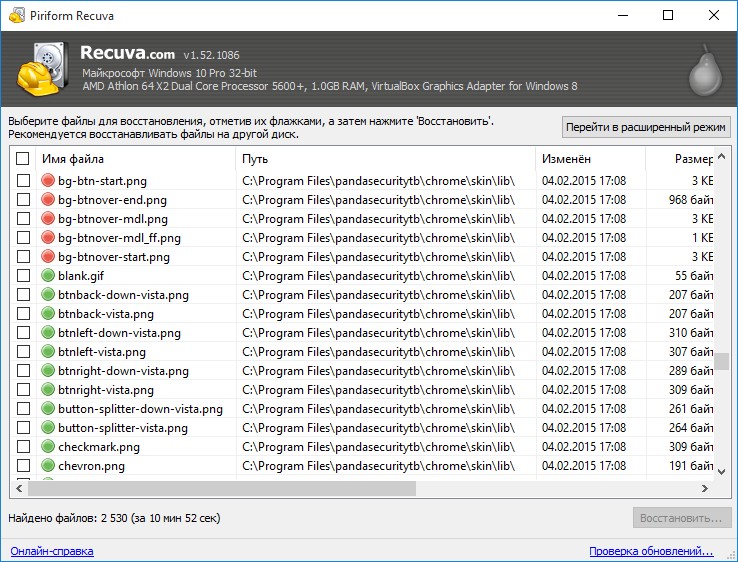Viewport: 738px width, 562px height.
Task: Click the green status icon of chevron.png
Action: [x=48, y=466]
